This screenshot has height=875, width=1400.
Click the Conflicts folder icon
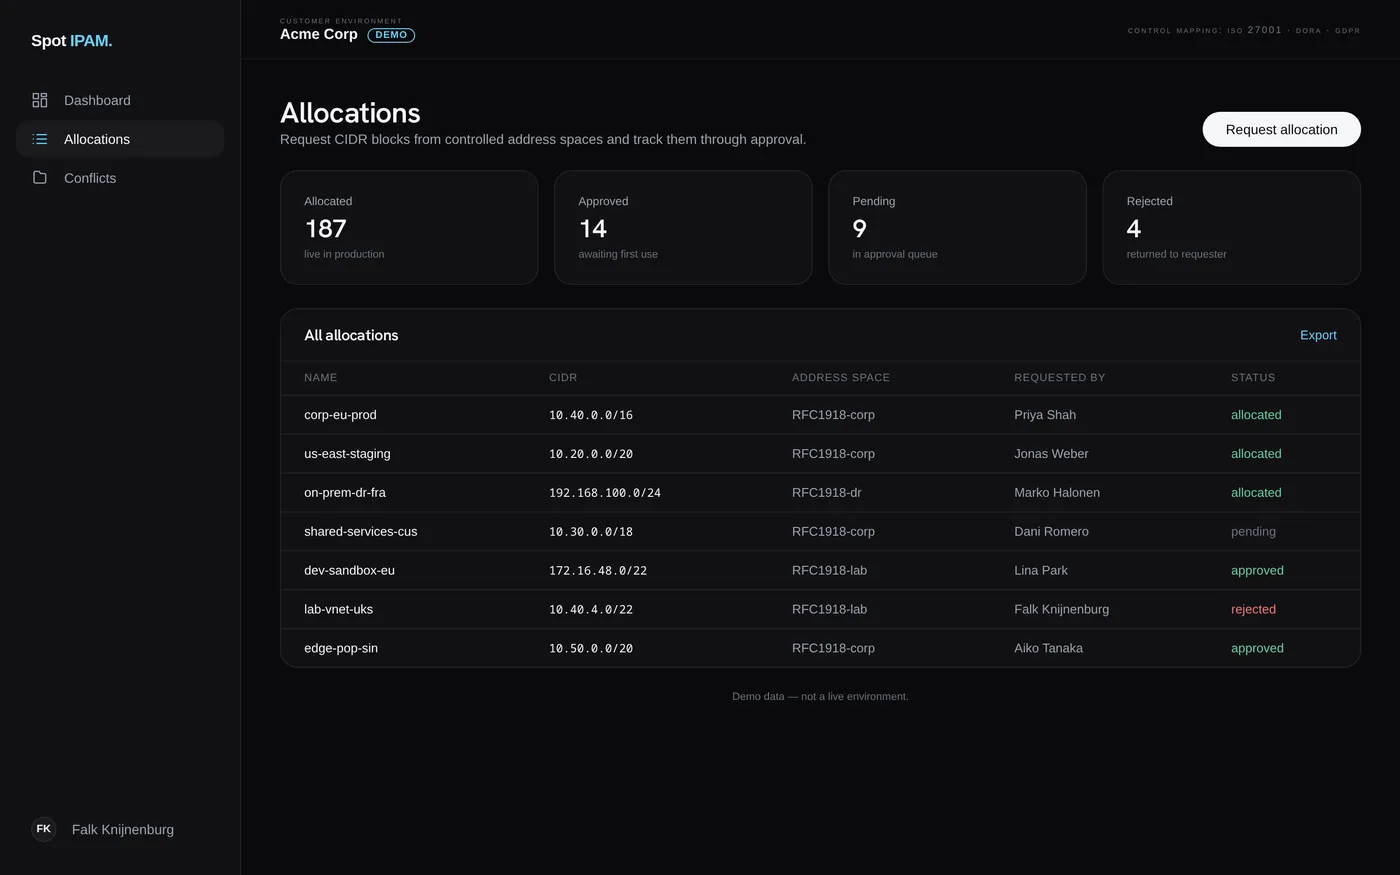(x=40, y=177)
